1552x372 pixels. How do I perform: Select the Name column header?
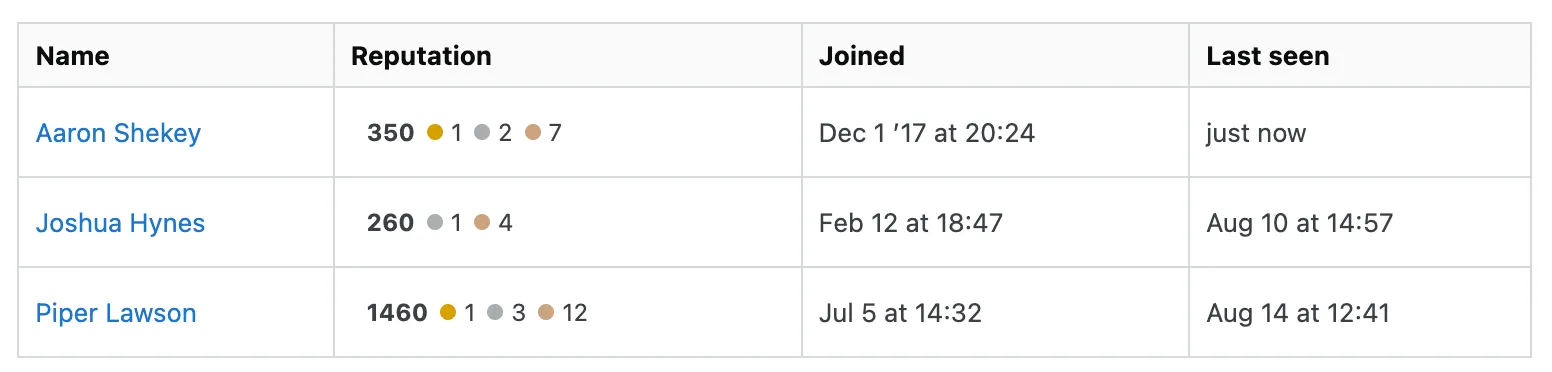pos(73,56)
